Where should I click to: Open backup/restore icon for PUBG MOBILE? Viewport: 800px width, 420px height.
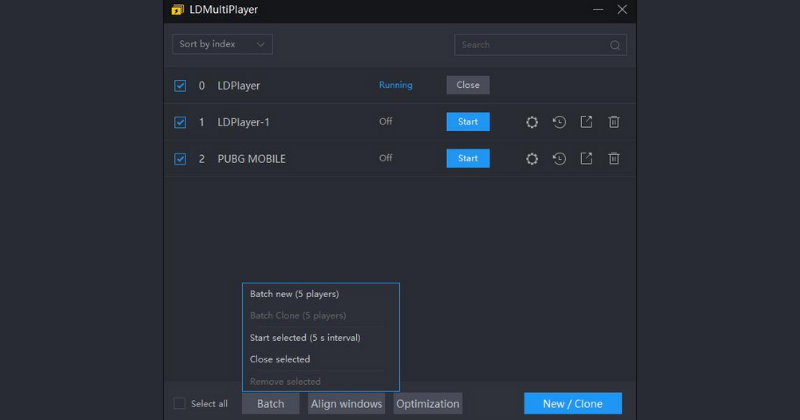[559, 159]
